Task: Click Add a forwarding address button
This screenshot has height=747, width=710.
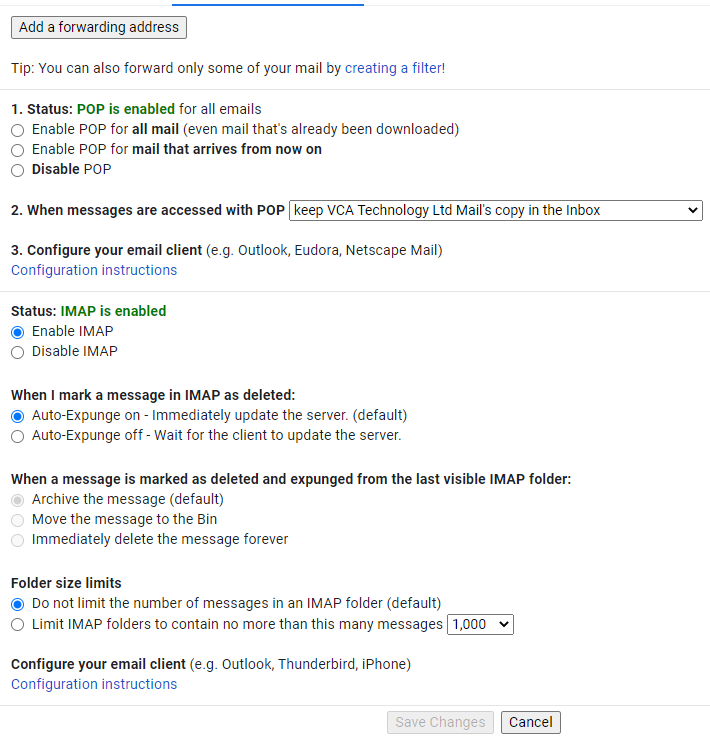Action: [x=99, y=27]
